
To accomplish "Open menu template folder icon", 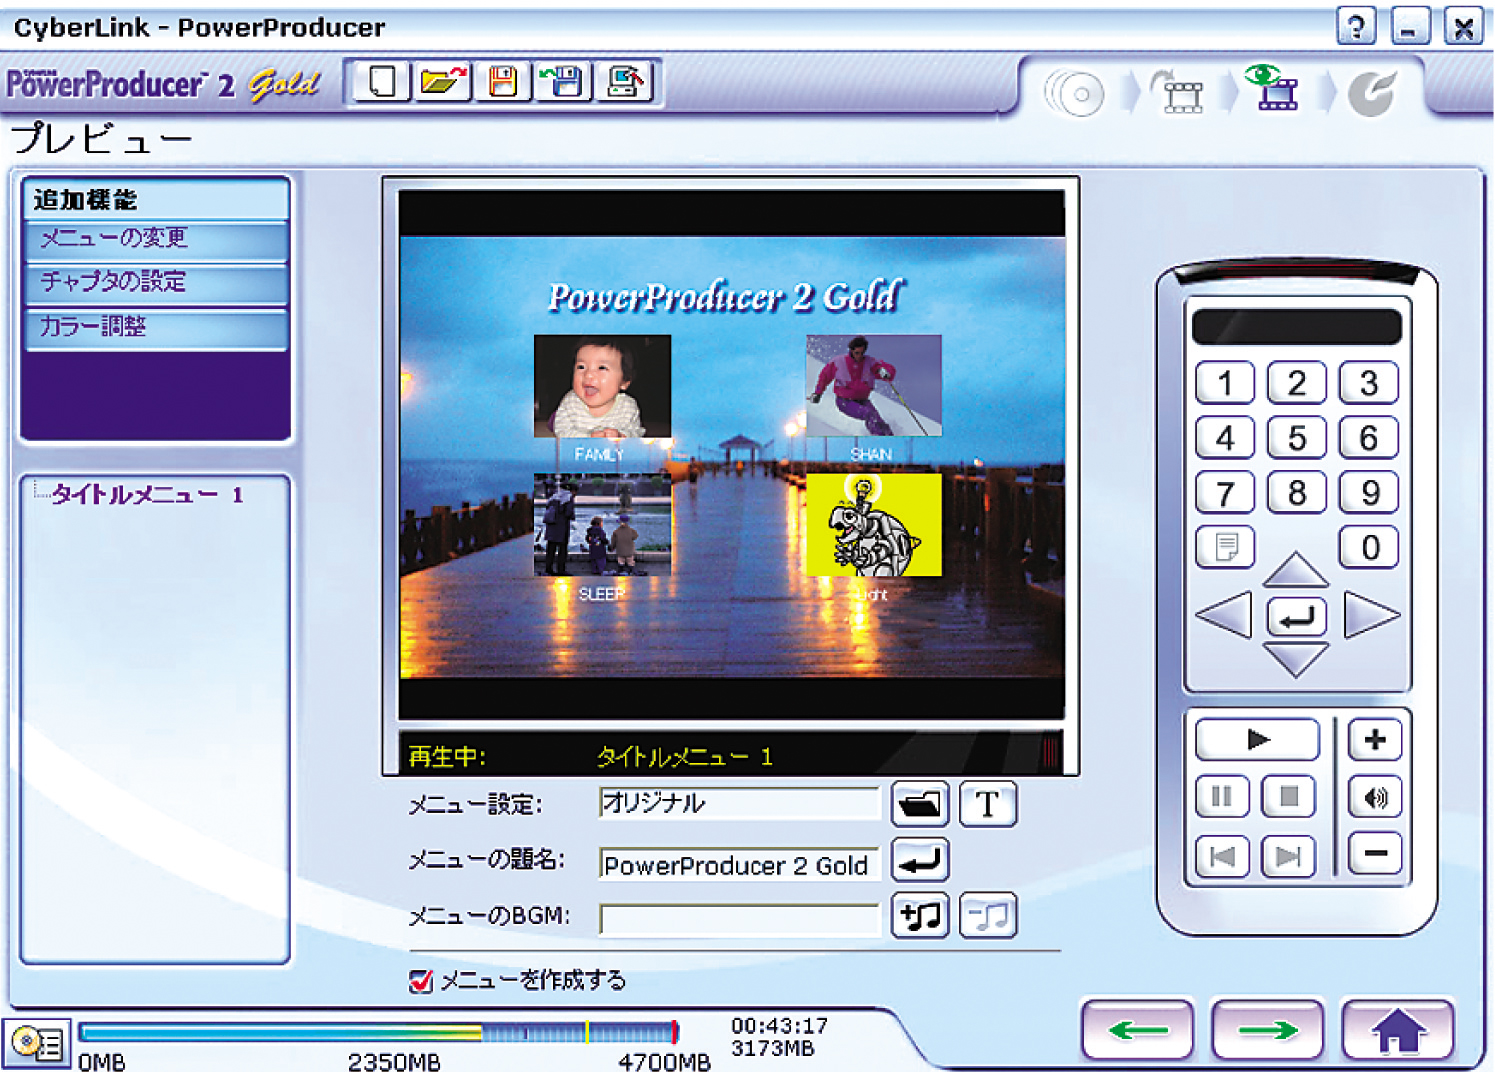I will click(919, 803).
